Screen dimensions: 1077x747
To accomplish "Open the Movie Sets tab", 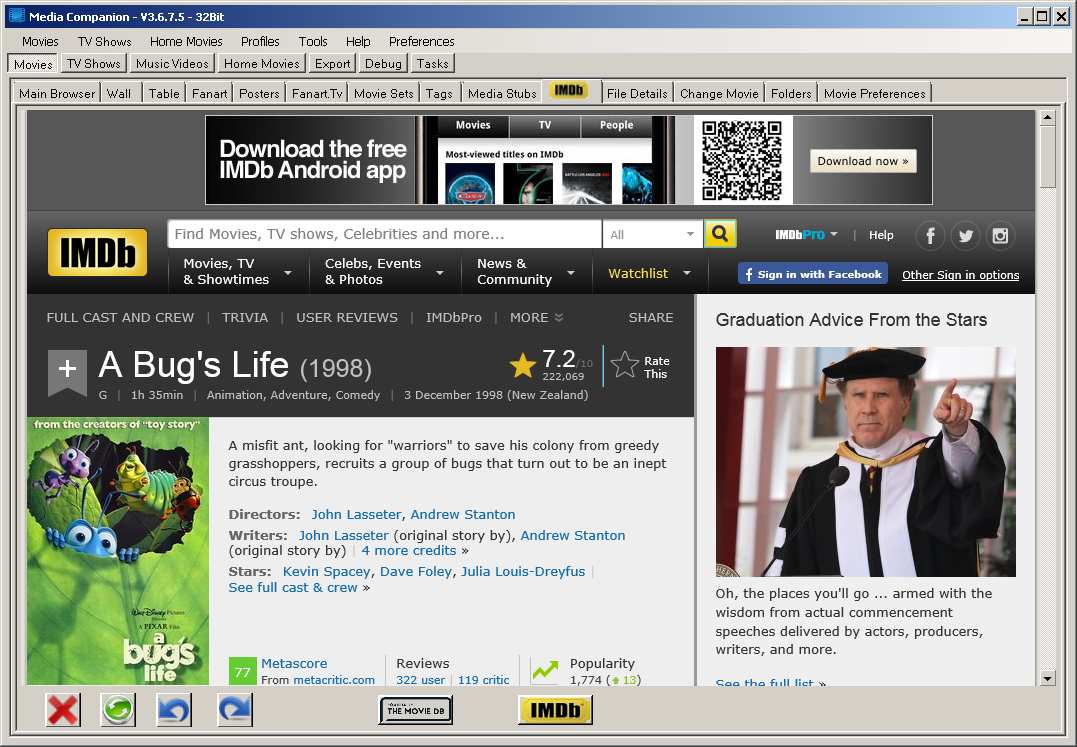I will click(384, 93).
